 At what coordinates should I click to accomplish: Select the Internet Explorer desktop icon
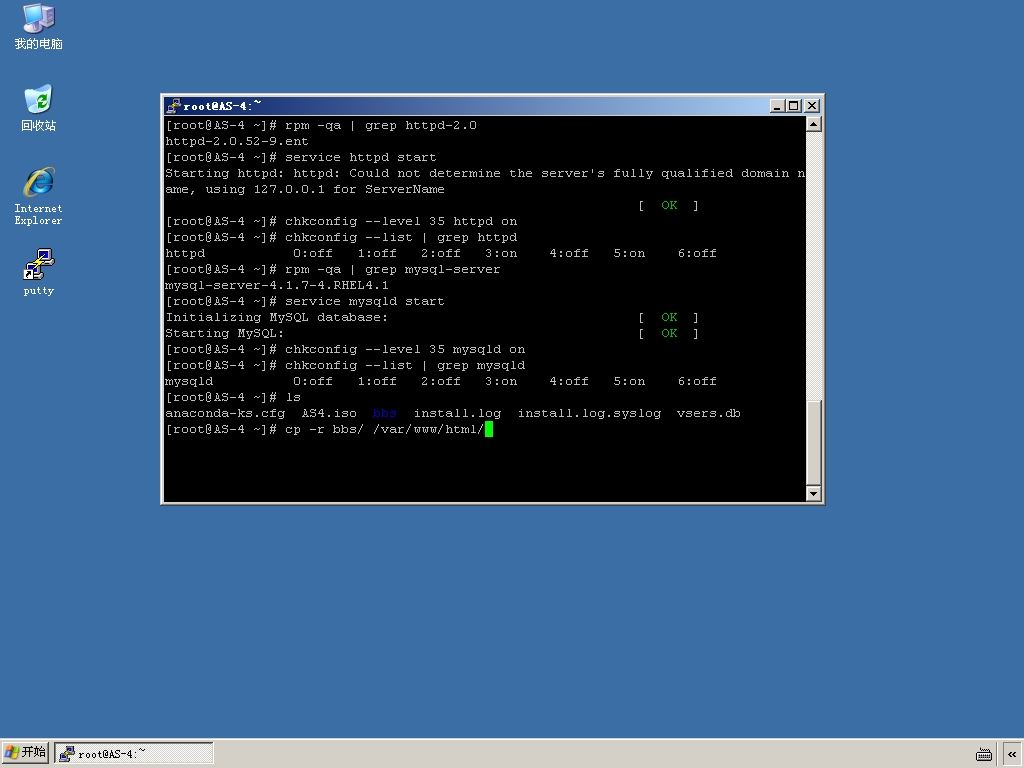pos(39,196)
